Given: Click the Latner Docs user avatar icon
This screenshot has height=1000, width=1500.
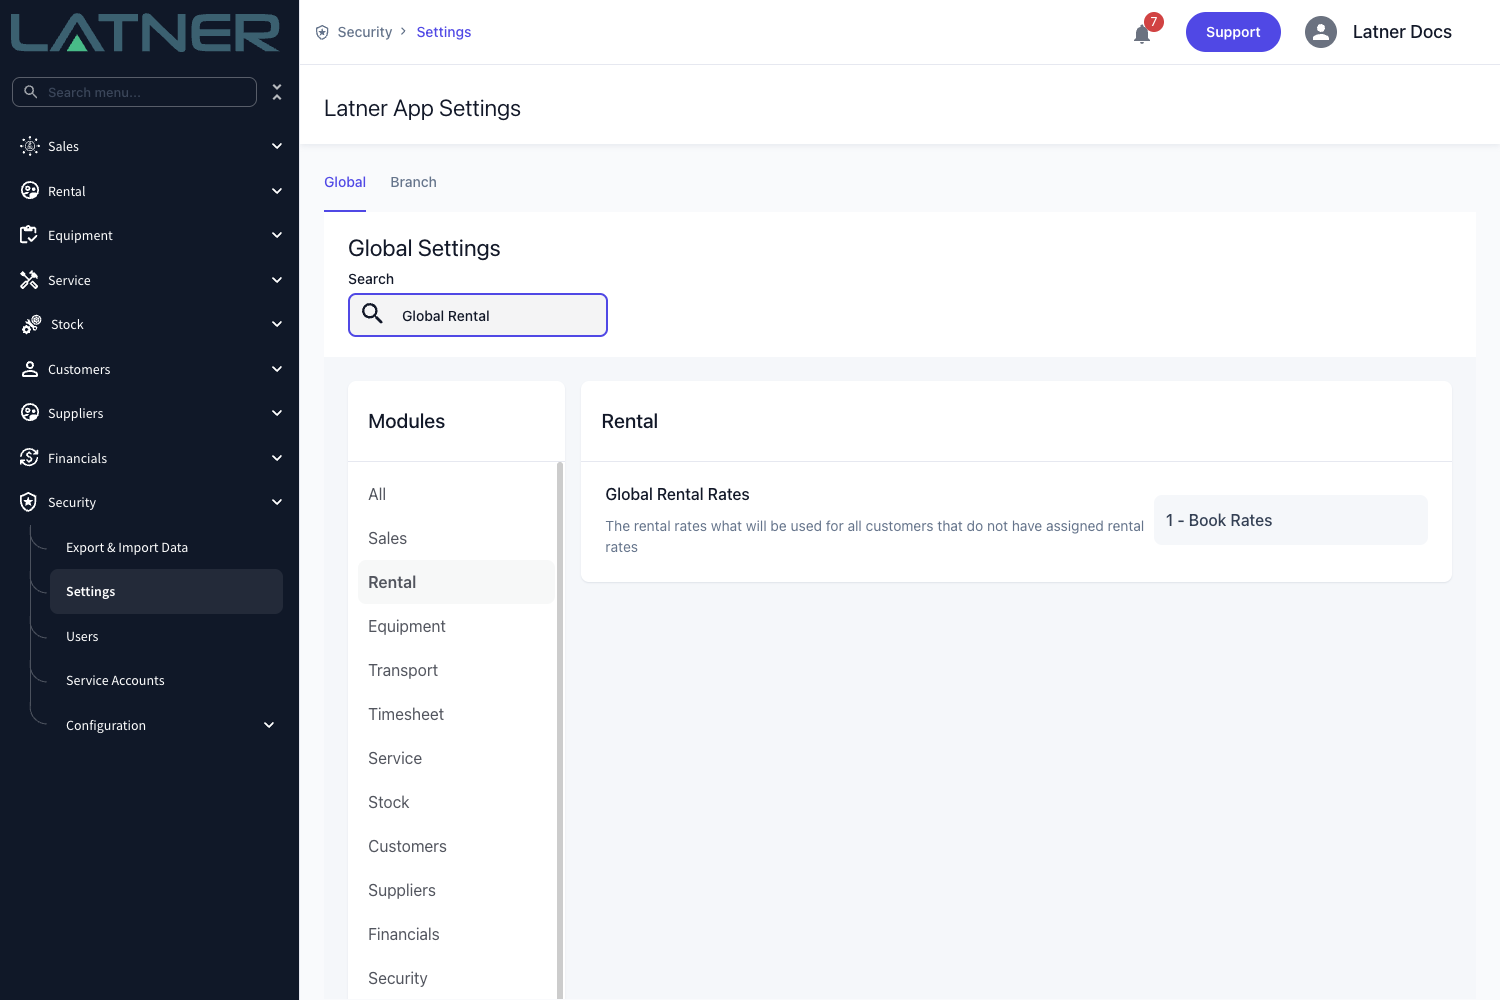Looking at the screenshot, I should [x=1321, y=32].
